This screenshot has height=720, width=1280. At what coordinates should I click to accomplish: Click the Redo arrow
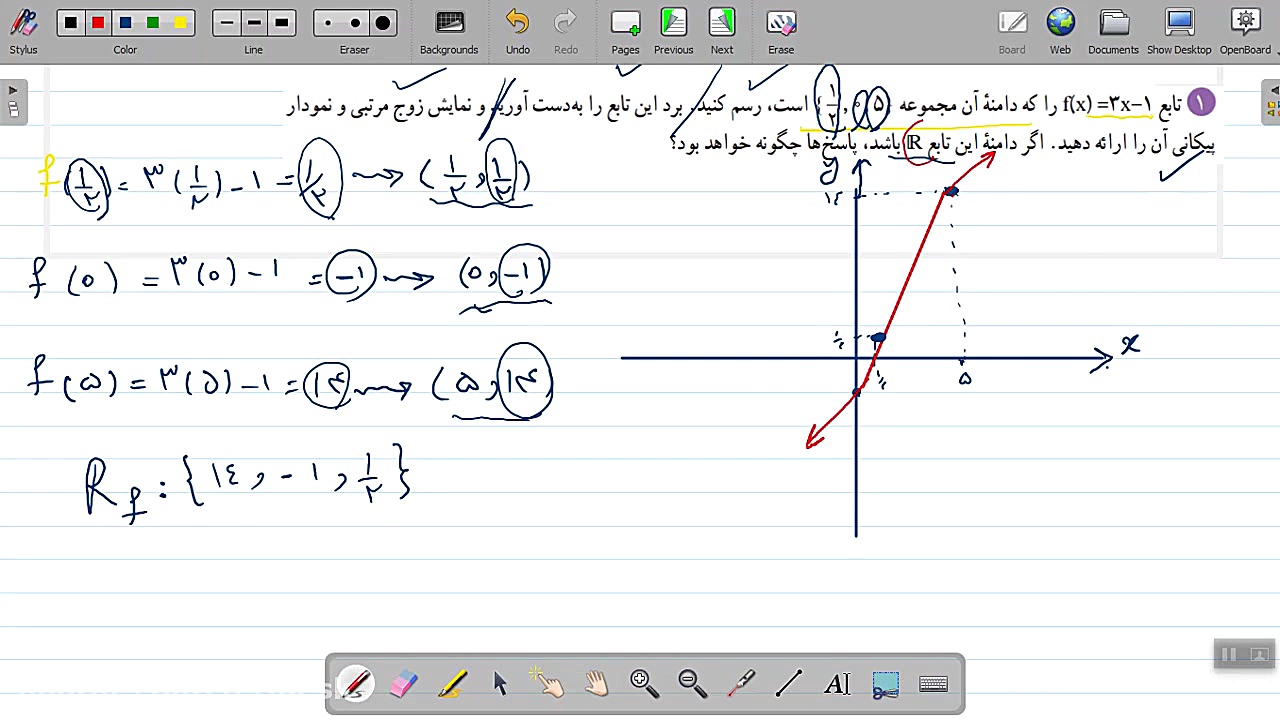tap(566, 31)
